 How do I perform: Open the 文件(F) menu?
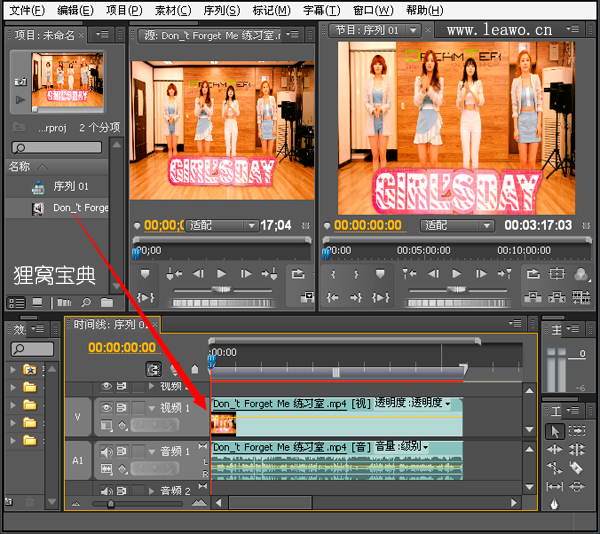(x=27, y=10)
